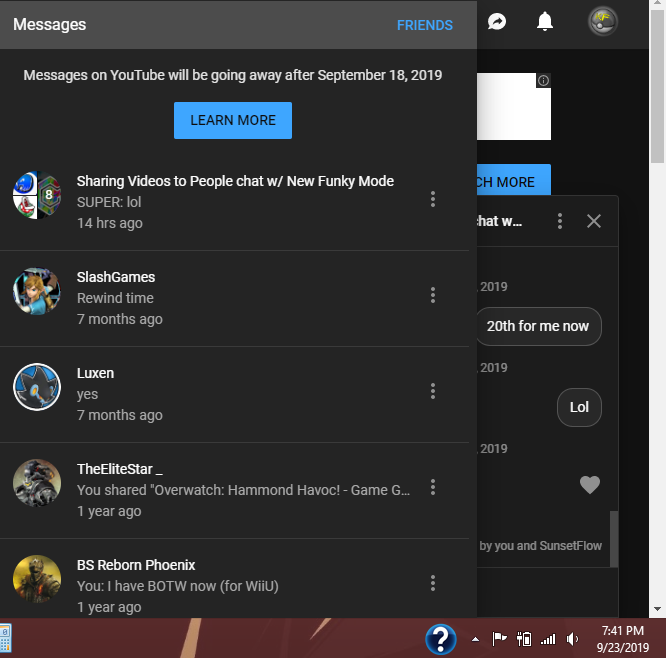Open three-dot menu in open chat header
This screenshot has height=658, width=666.
[x=560, y=221]
